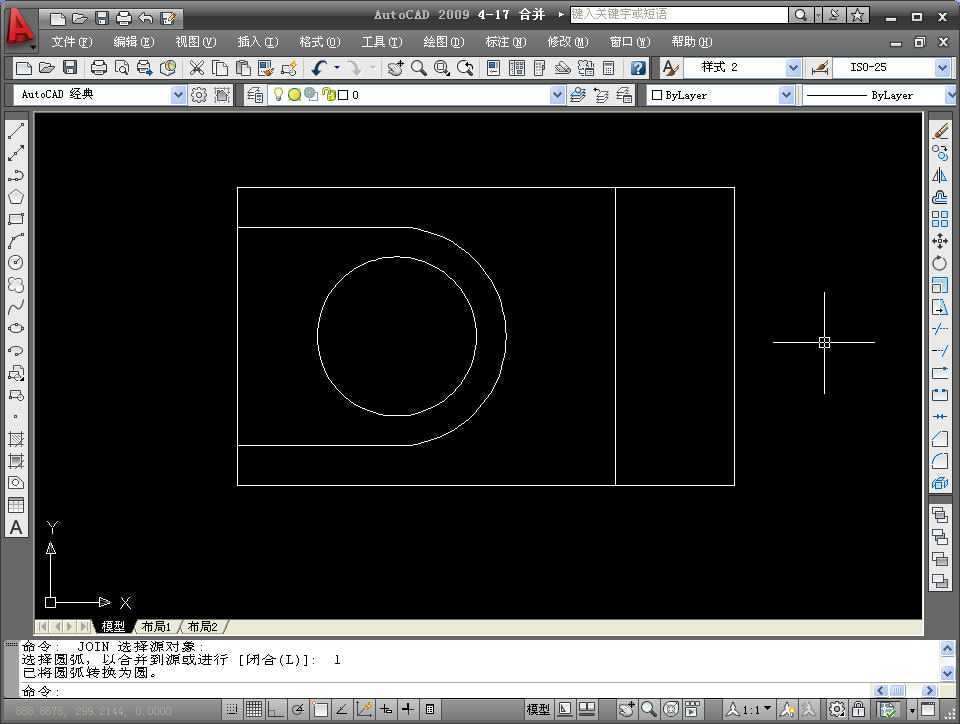The image size is (960, 724).
Task: Open the 修改(M) menu
Action: click(568, 42)
